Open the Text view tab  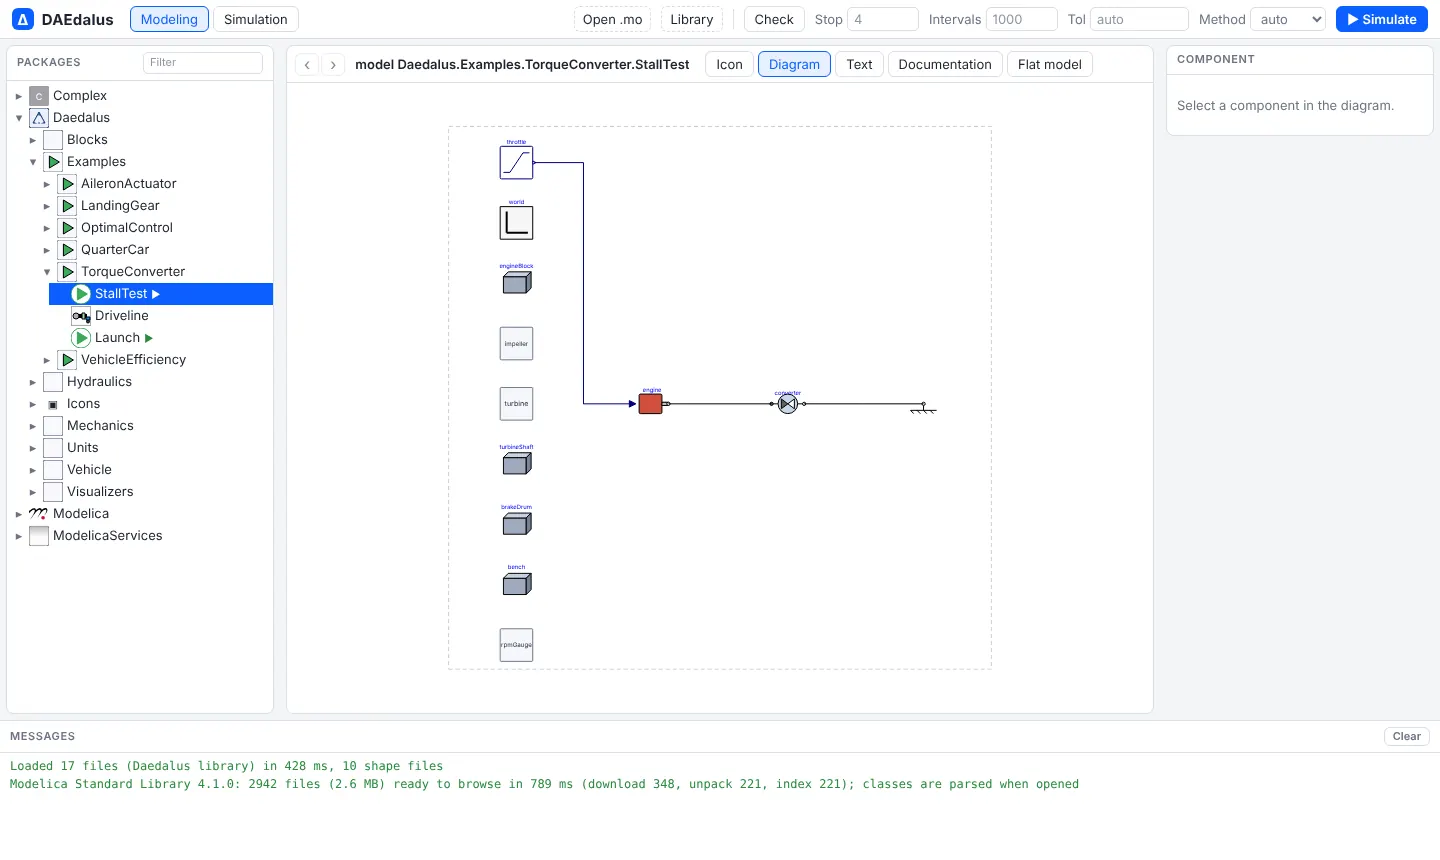(859, 64)
